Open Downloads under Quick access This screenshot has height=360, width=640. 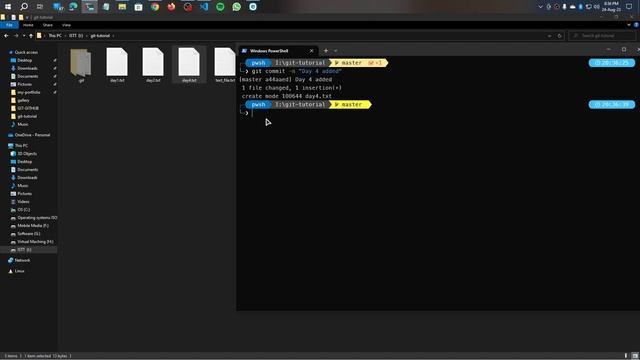27,68
